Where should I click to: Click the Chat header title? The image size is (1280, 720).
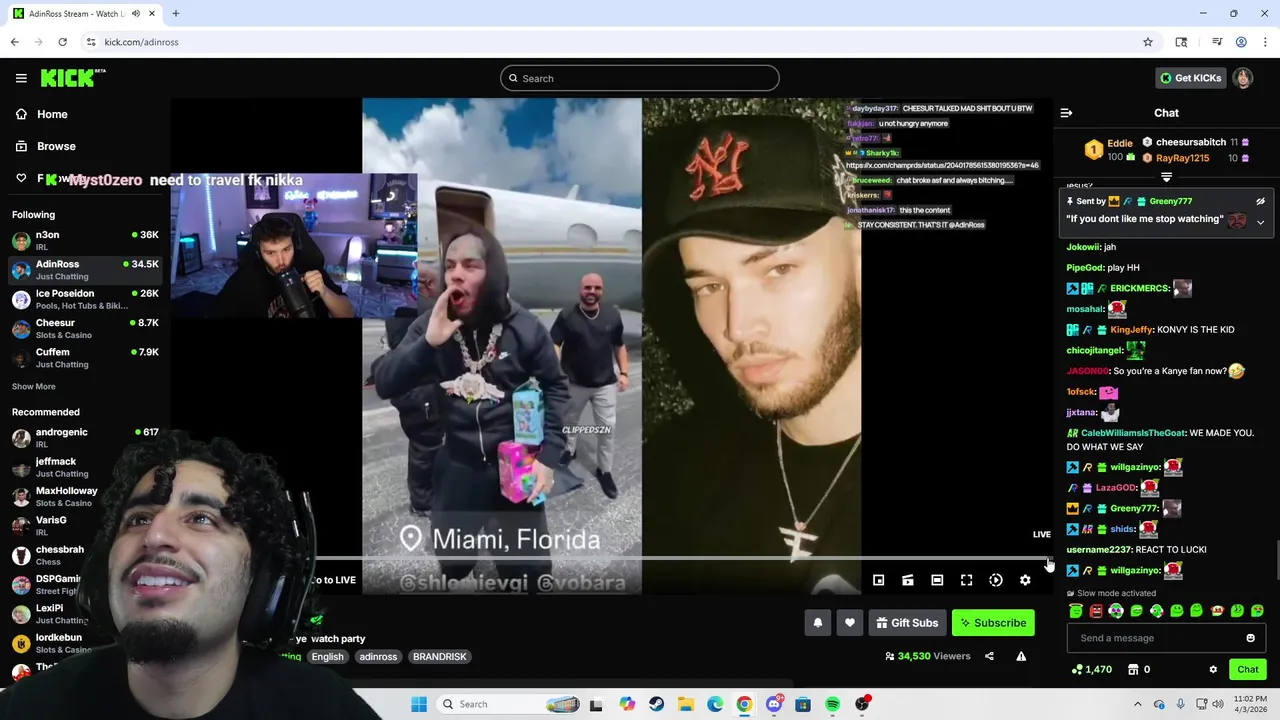(1166, 113)
